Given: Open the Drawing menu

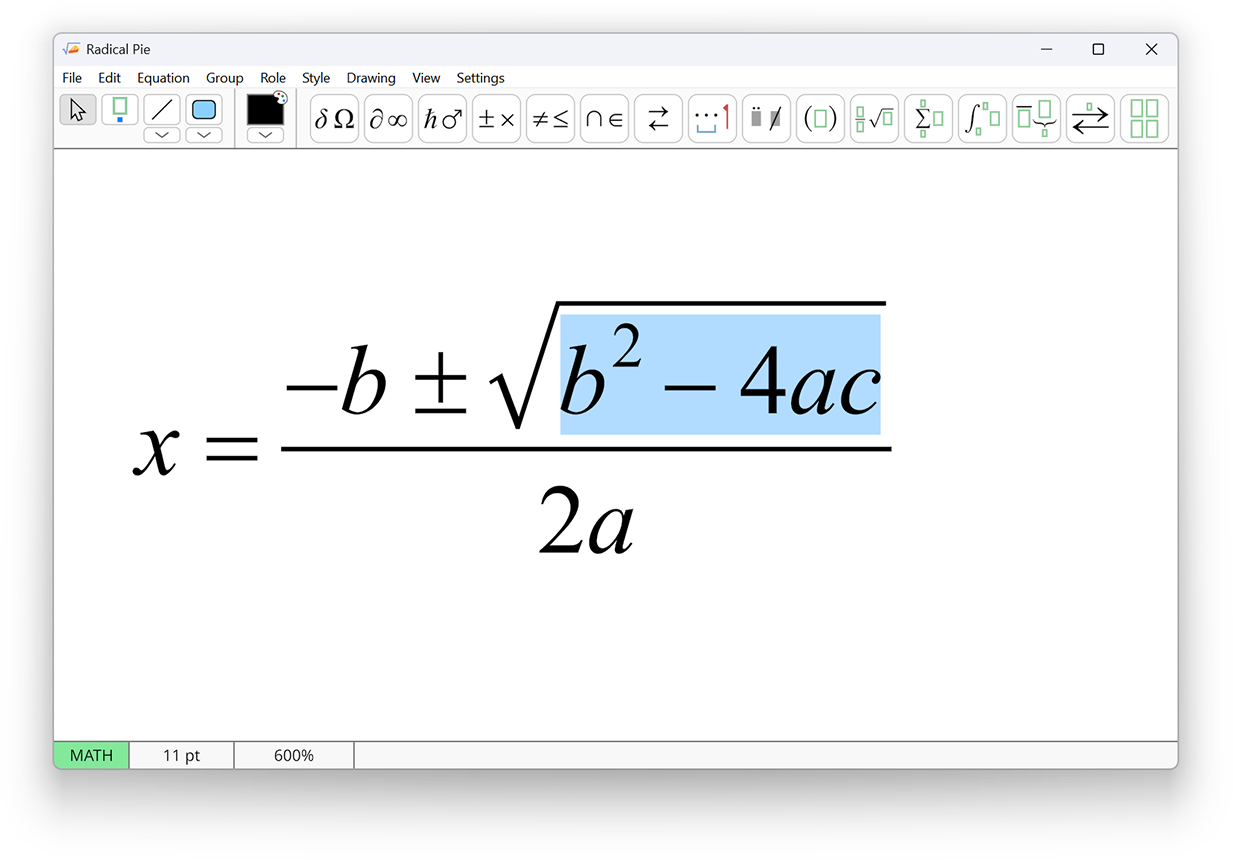Looking at the screenshot, I should pos(371,77).
